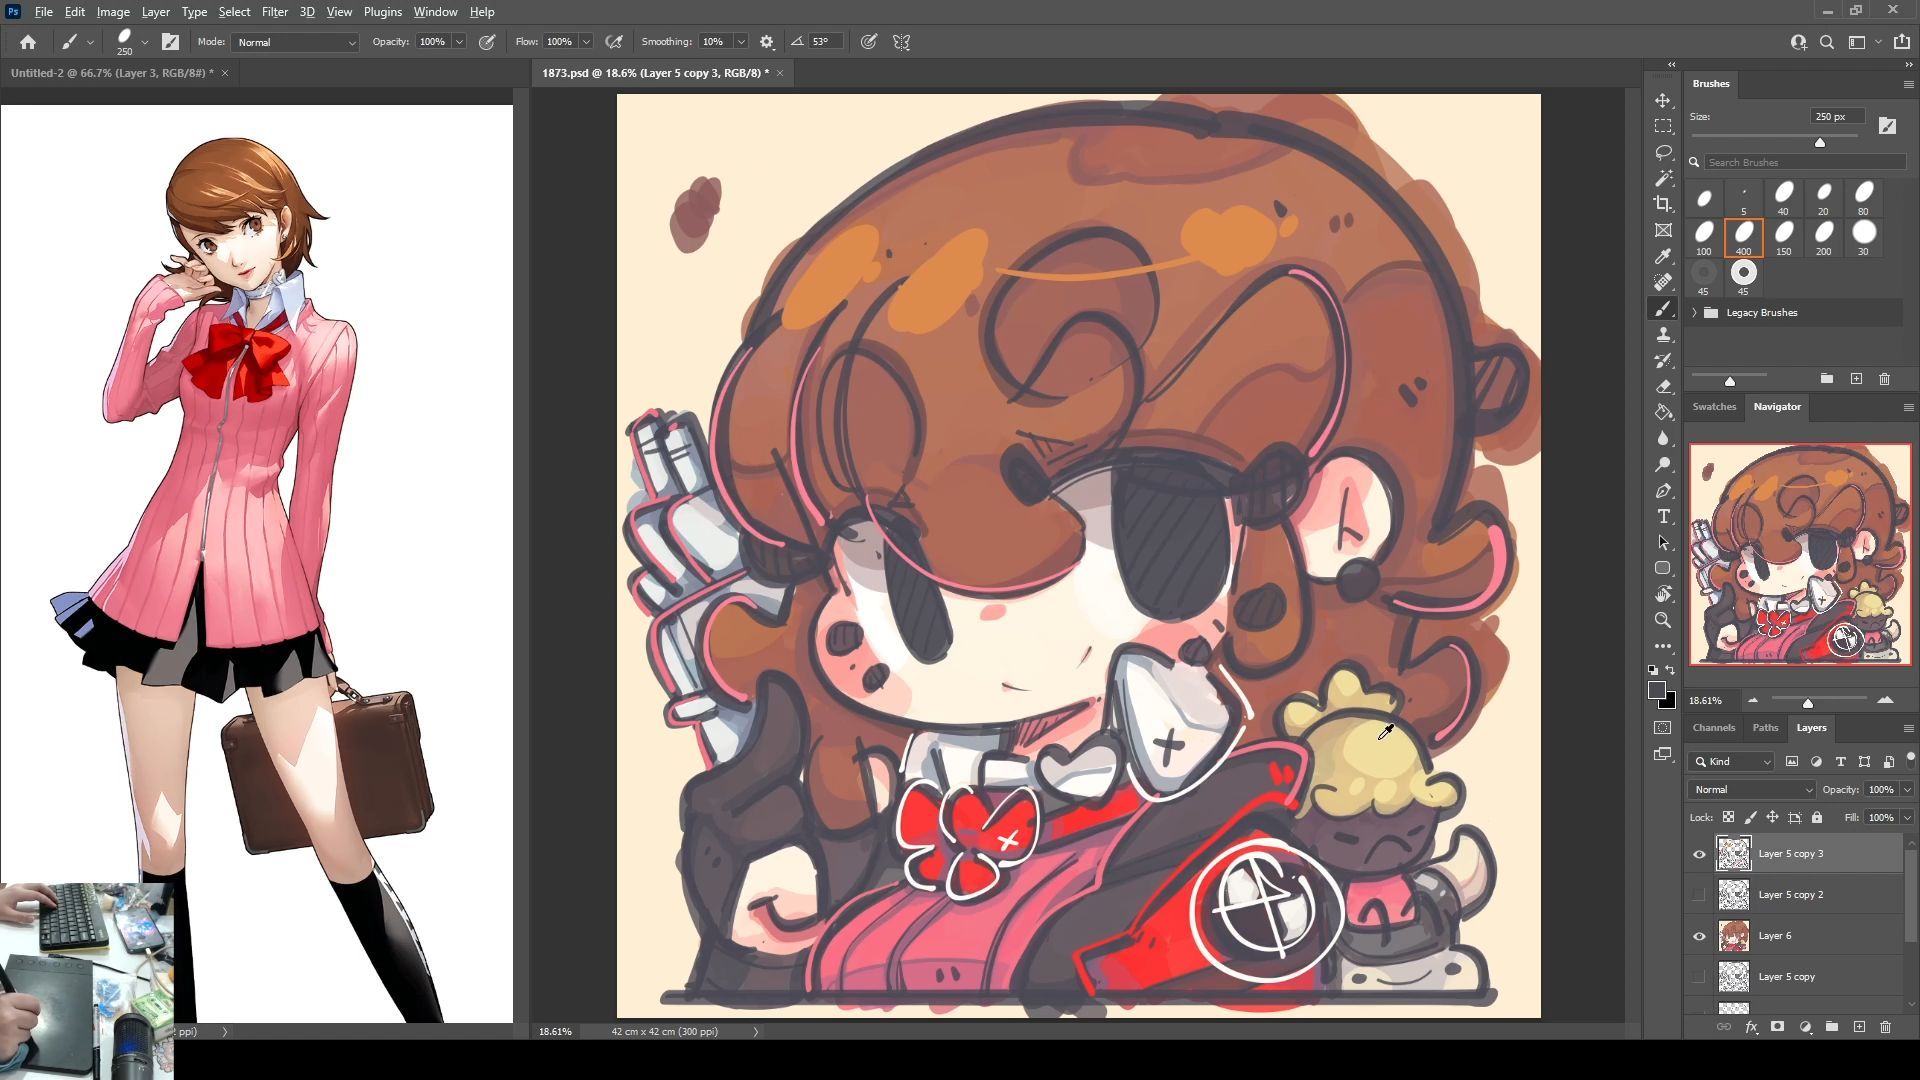Screen dimensions: 1920x1080
Task: Open smoothing options gear icon
Action: pos(767,42)
